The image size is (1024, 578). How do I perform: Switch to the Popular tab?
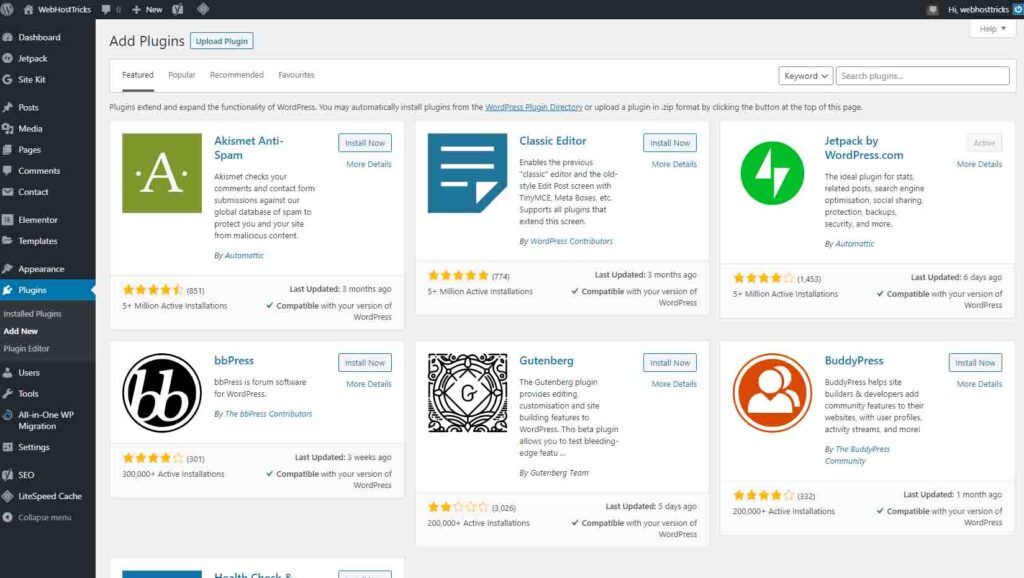click(182, 74)
